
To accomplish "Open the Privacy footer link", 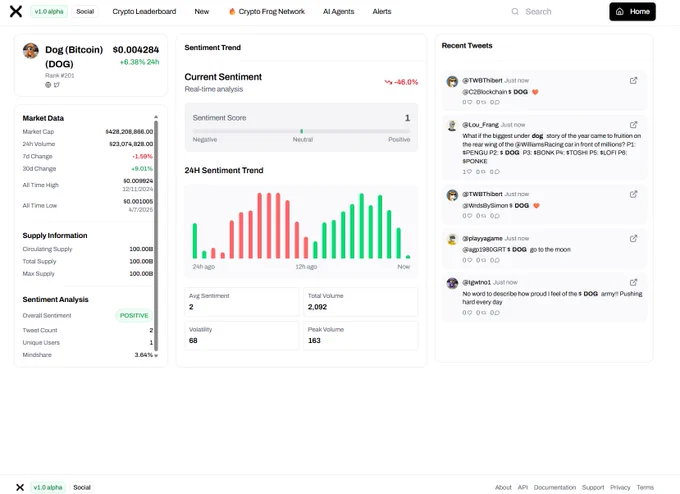I will 620,487.
